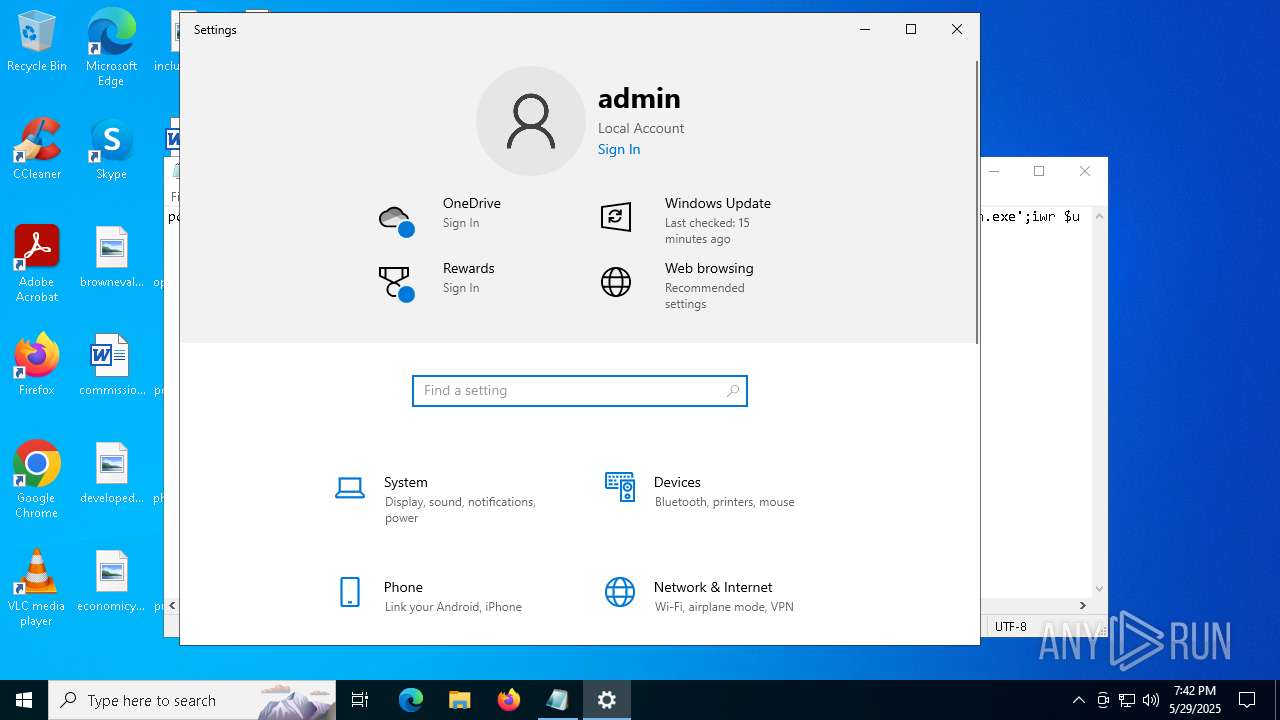
Task: Click the search magnifier in Find a setting
Action: pos(733,391)
